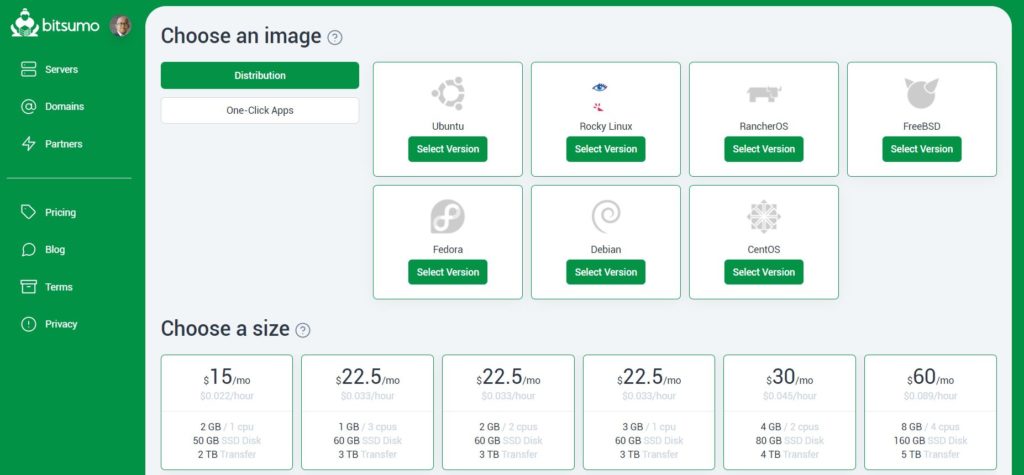Viewport: 1024px width, 475px height.
Task: Choose the $15/mo size plan
Action: pyautogui.click(x=227, y=412)
